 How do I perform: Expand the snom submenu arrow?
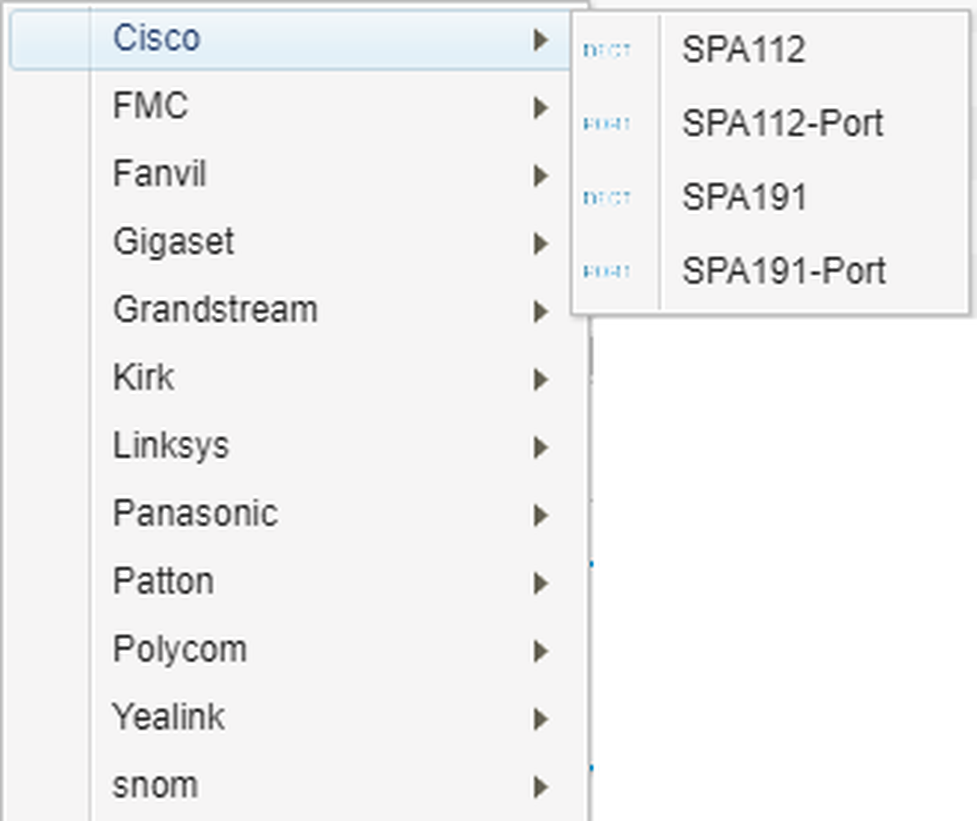[x=541, y=787]
